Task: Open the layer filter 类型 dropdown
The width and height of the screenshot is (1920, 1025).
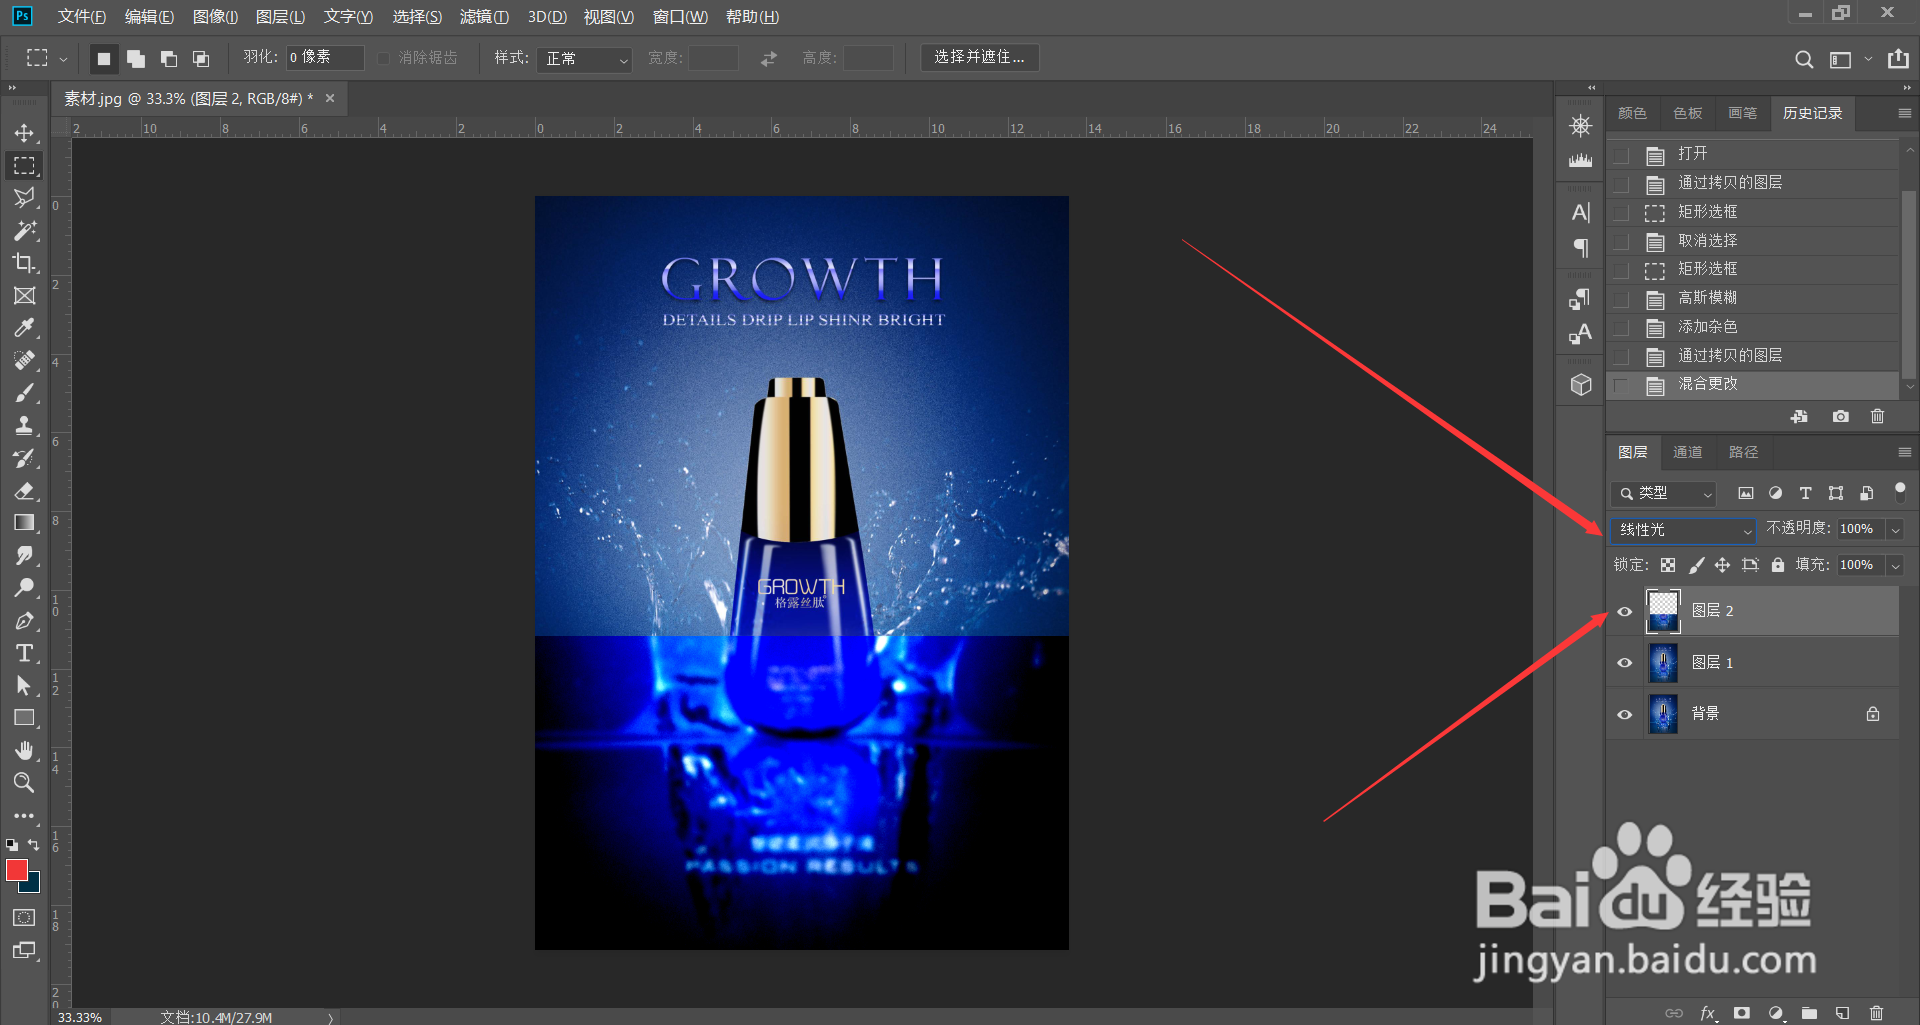Action: pos(1664,493)
